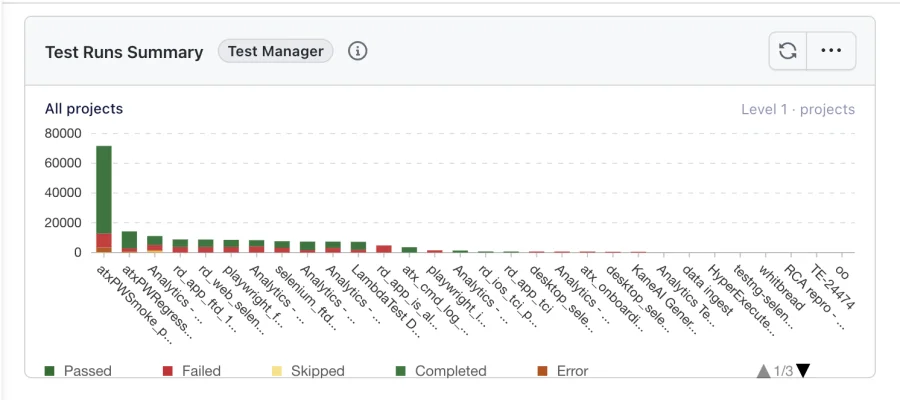Click the all-red rd_app_is_al bar

384,249
